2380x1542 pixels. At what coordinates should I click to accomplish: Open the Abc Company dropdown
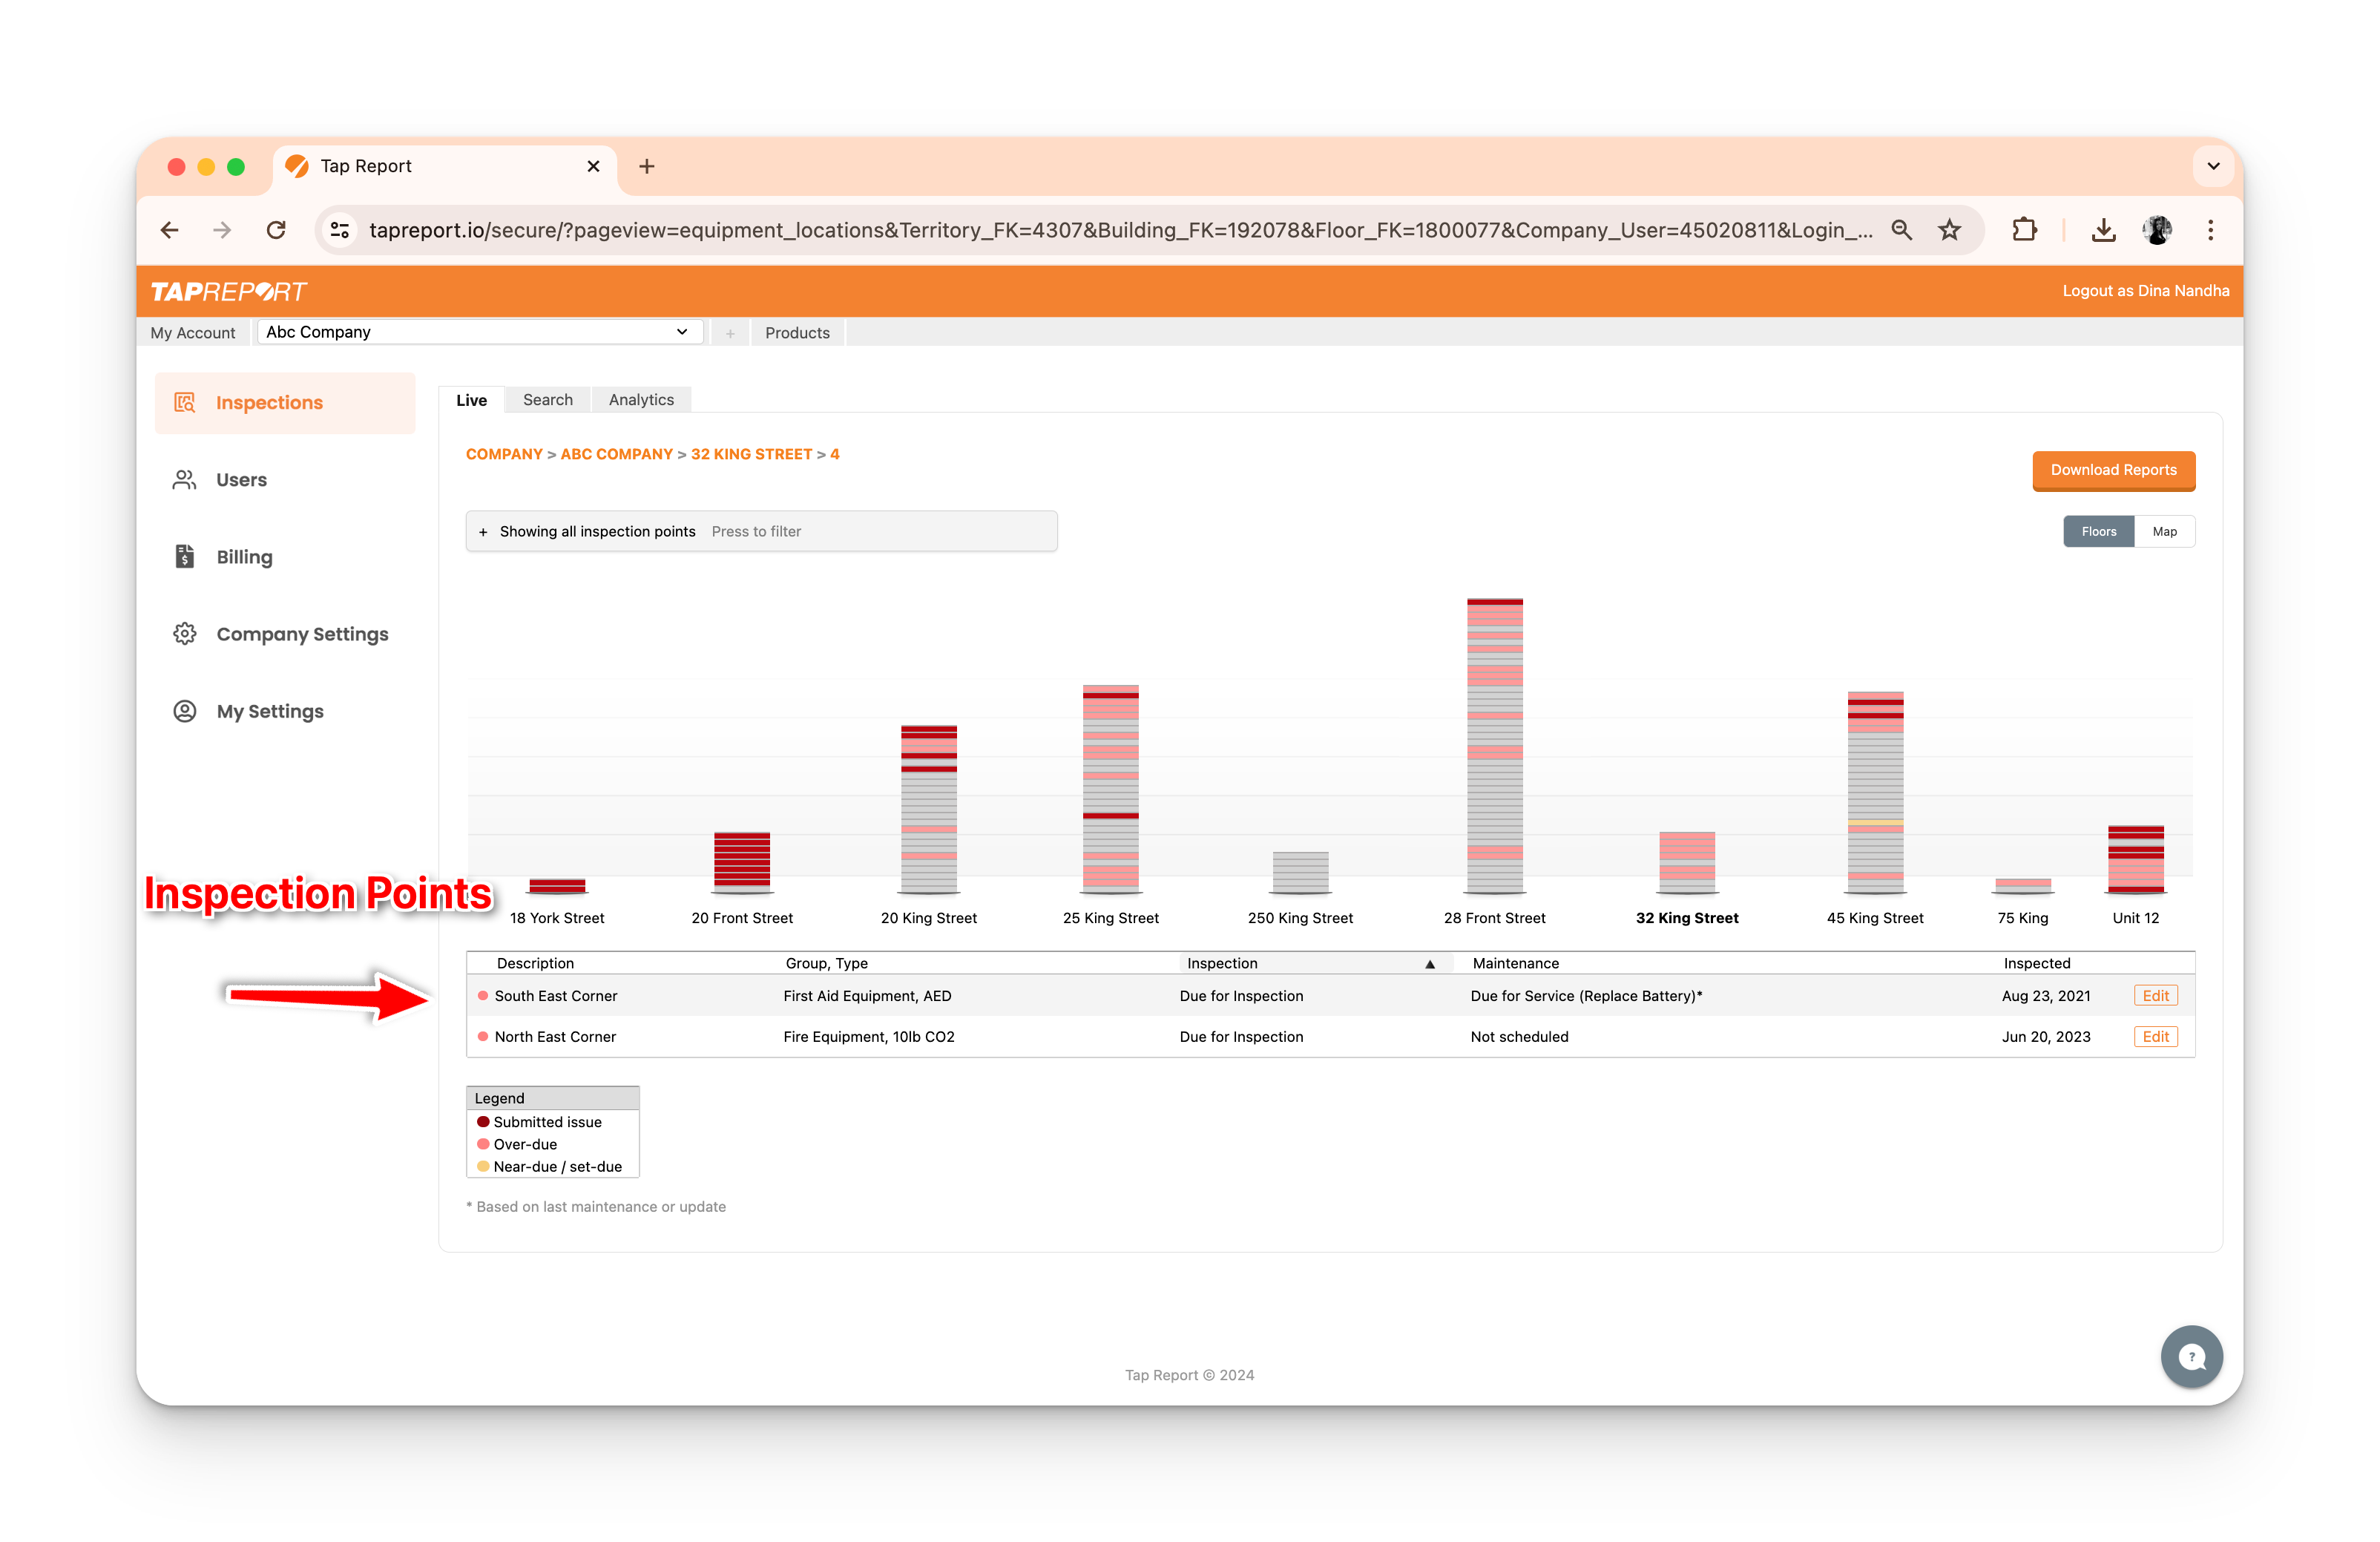pyautogui.click(x=479, y=332)
